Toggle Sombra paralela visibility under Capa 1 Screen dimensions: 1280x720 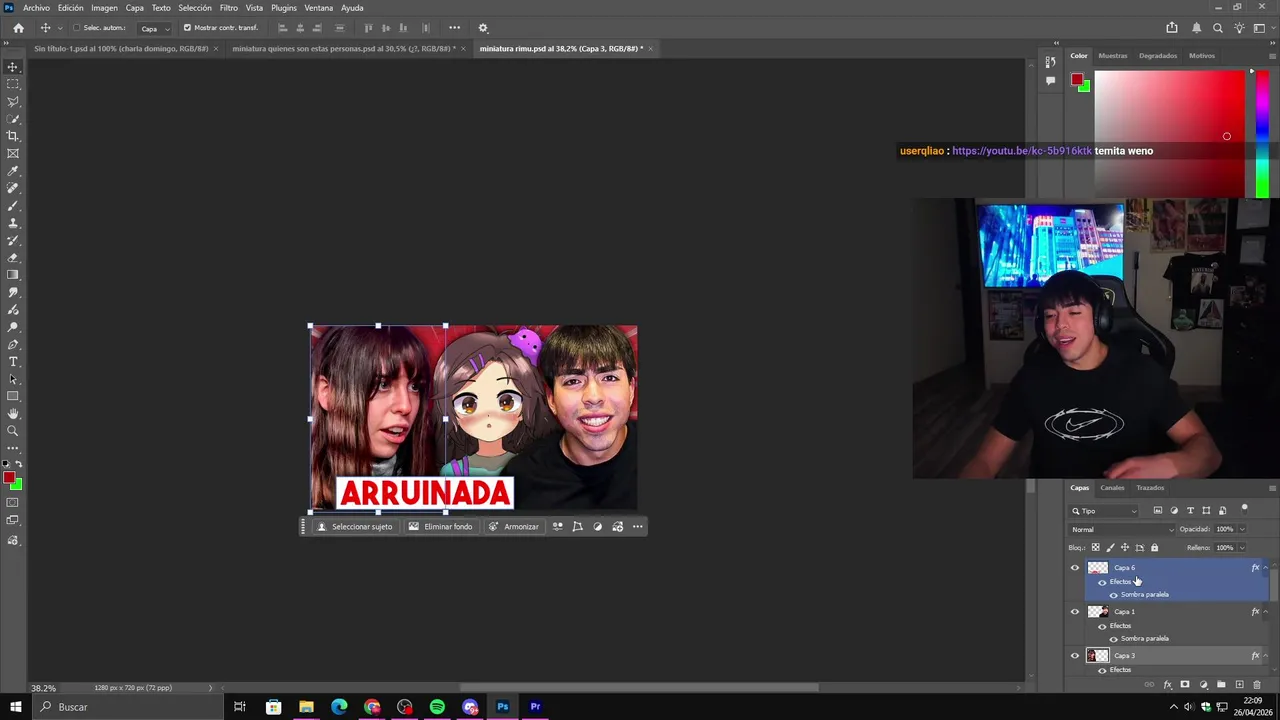point(1113,639)
